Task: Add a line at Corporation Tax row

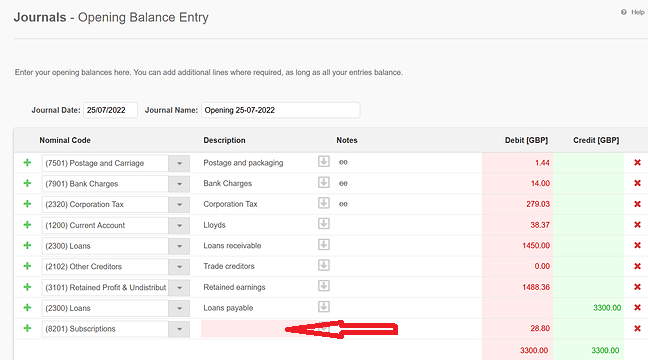Action: (x=27, y=204)
